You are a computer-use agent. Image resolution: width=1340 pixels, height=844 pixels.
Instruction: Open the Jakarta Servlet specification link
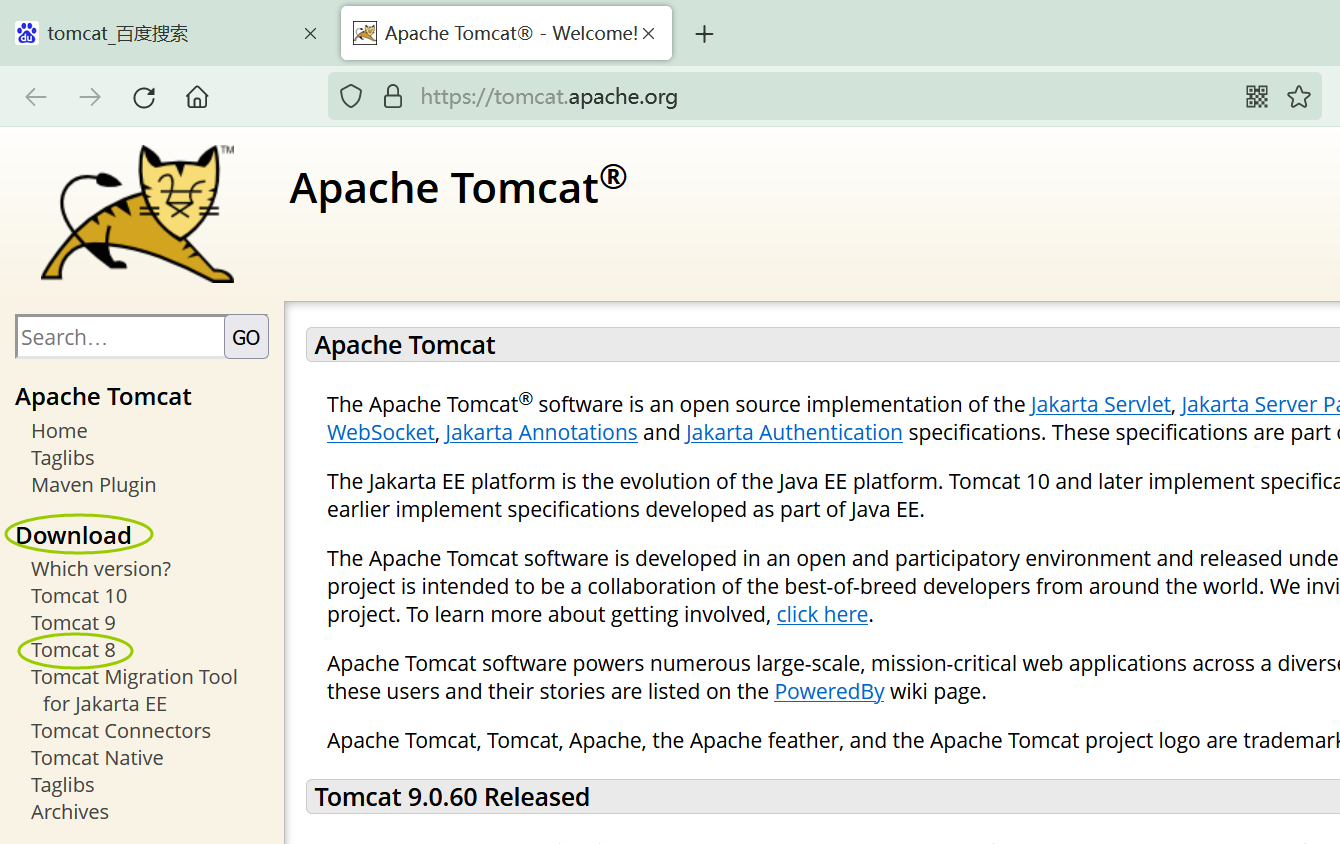click(1100, 404)
